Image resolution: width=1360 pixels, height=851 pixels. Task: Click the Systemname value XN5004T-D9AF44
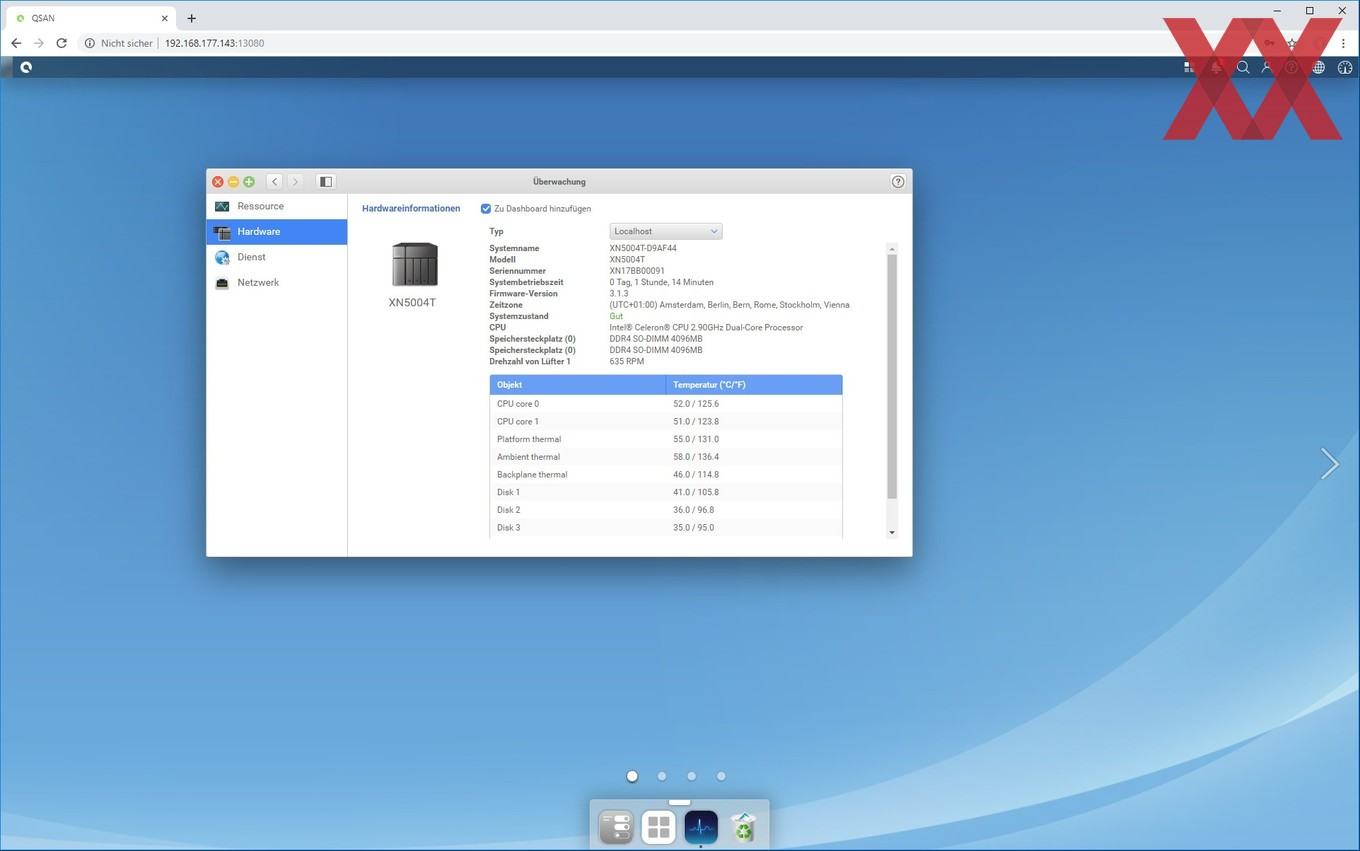tap(643, 248)
